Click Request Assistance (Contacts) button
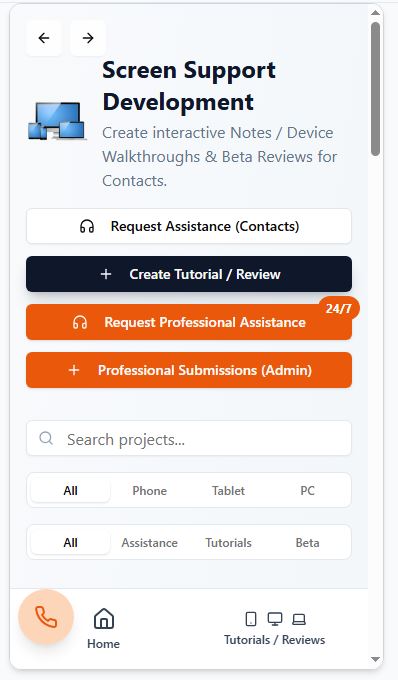This screenshot has width=398, height=680. [x=189, y=226]
